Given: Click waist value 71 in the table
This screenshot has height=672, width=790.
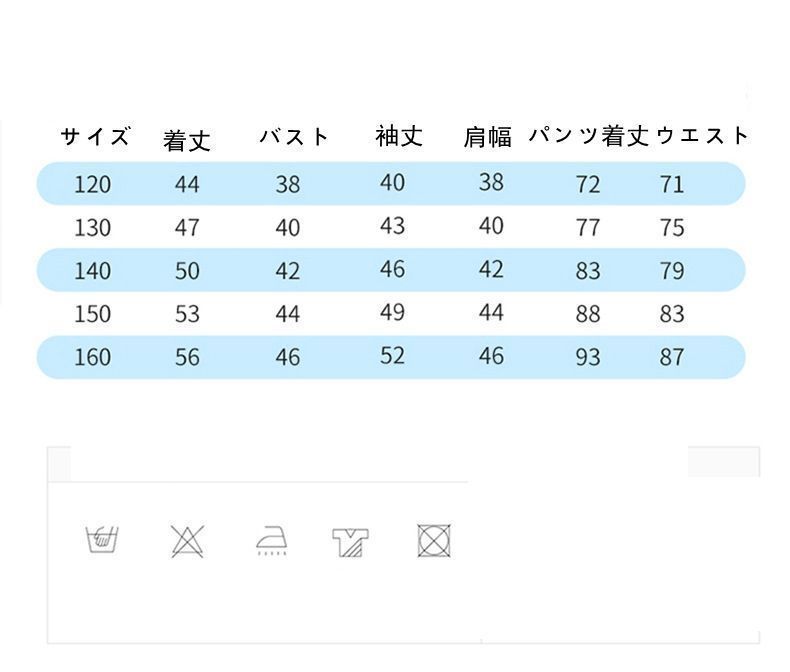Looking at the screenshot, I should tap(672, 184).
